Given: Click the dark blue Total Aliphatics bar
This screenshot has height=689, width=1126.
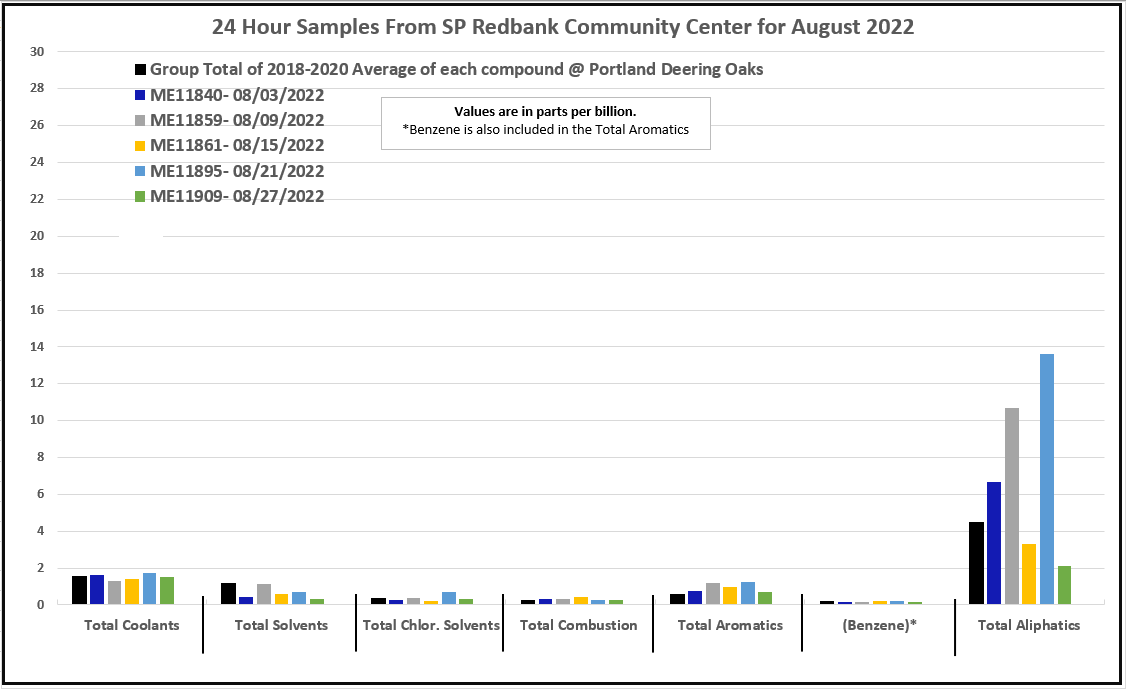Looking at the screenshot, I should point(994,543).
